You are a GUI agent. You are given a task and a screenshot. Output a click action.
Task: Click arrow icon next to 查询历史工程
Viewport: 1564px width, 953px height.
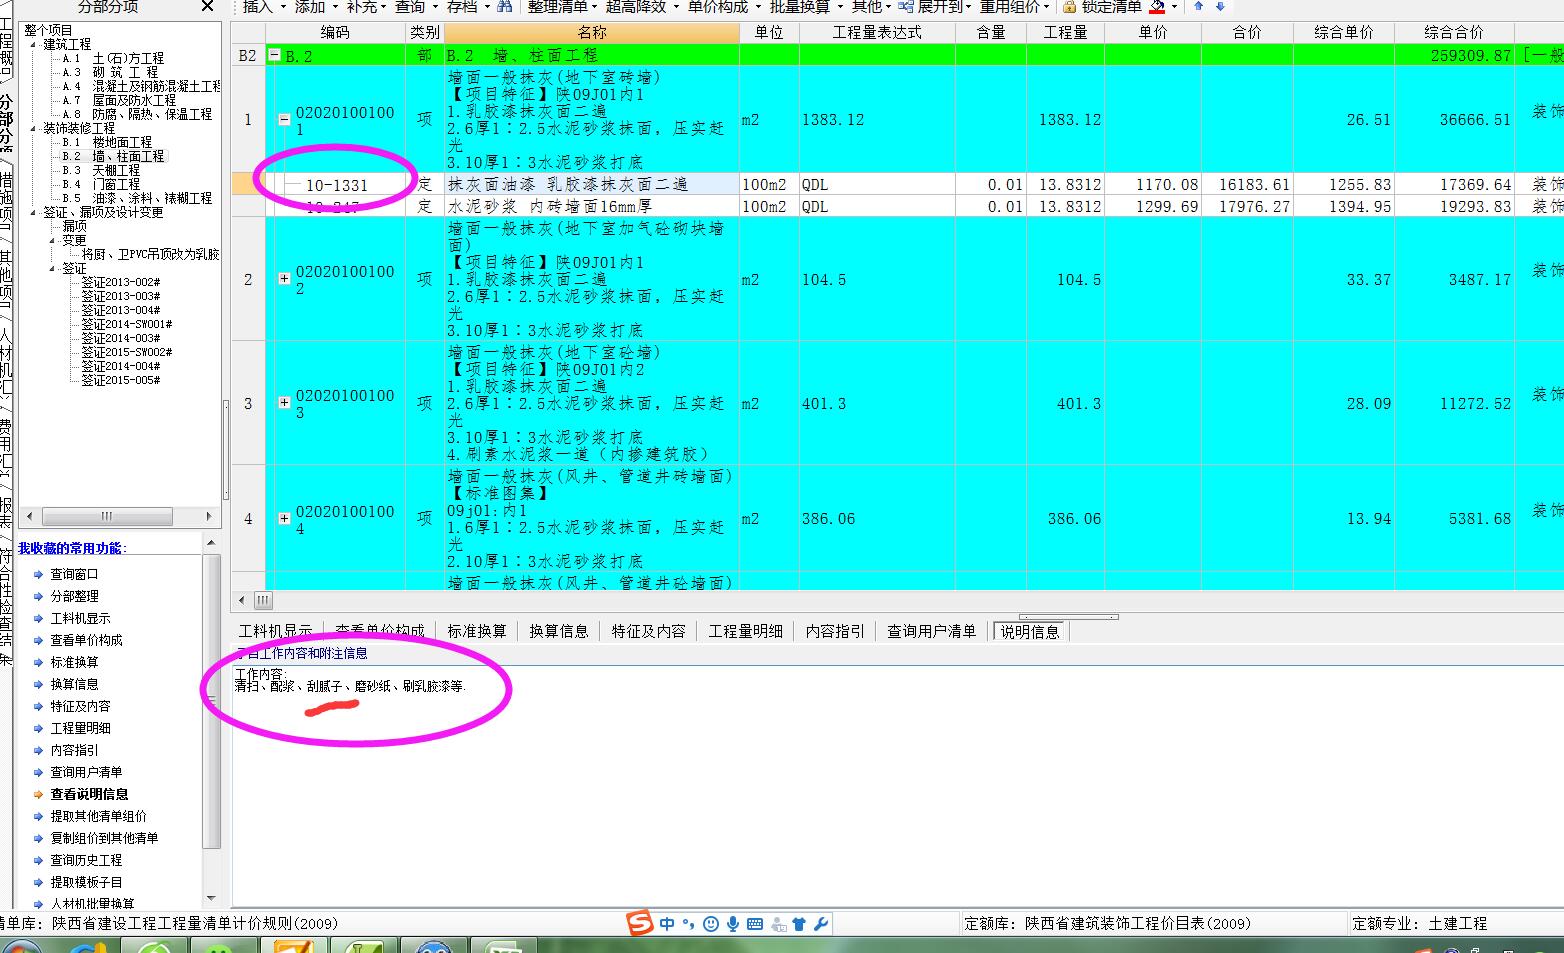coord(39,860)
